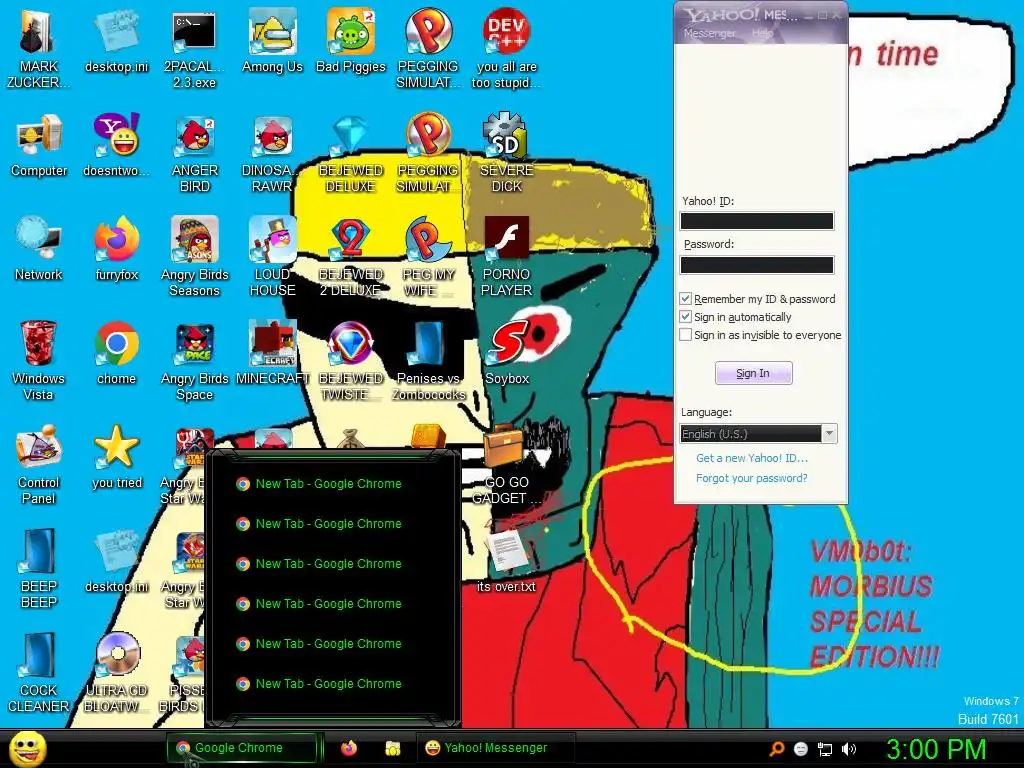Select the LOUD HOUSE desktop icon
Image resolution: width=1024 pixels, height=768 pixels.
pos(272,257)
